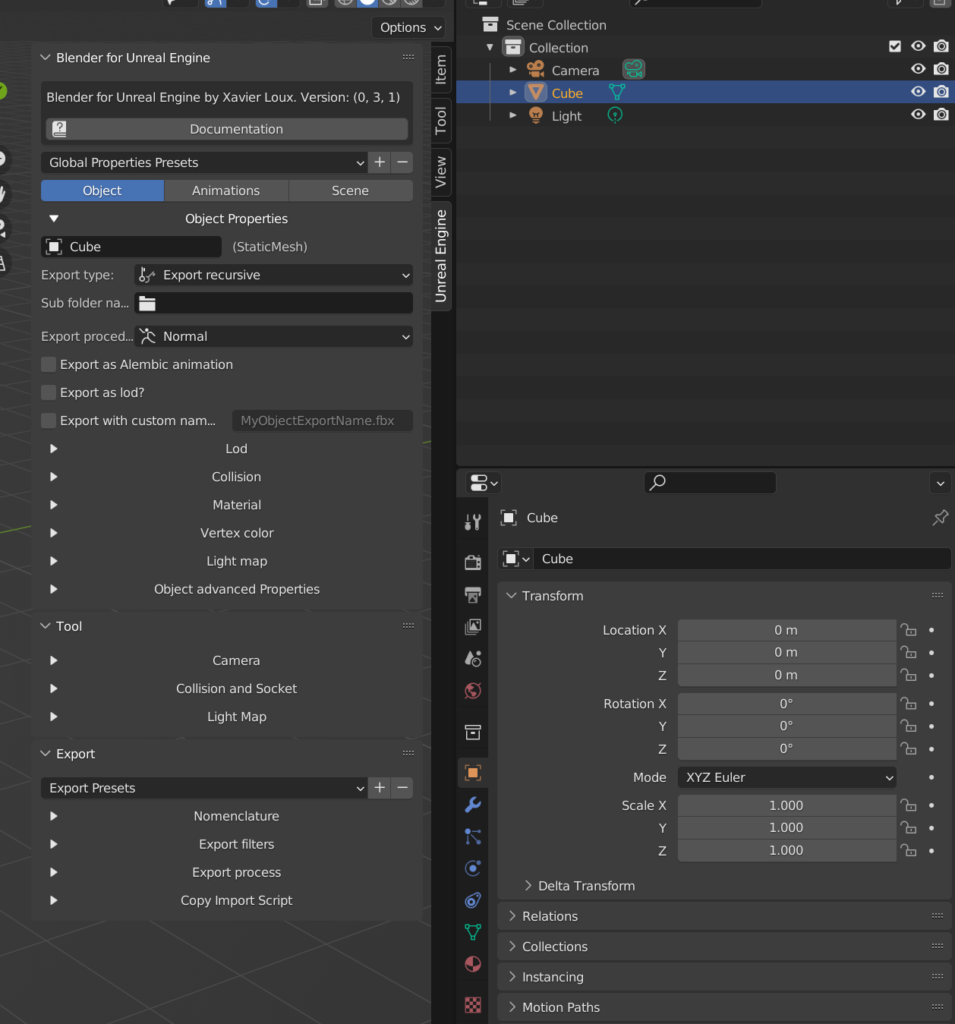The image size is (955, 1024).
Task: Open the Texture properties checkerboard icon
Action: pyautogui.click(x=473, y=1004)
